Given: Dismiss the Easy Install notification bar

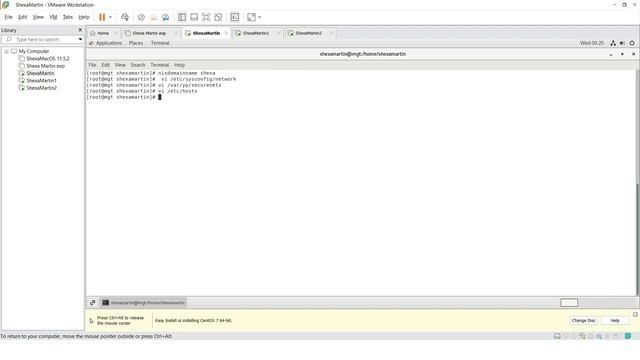Looking at the screenshot, I should pyautogui.click(x=635, y=314).
